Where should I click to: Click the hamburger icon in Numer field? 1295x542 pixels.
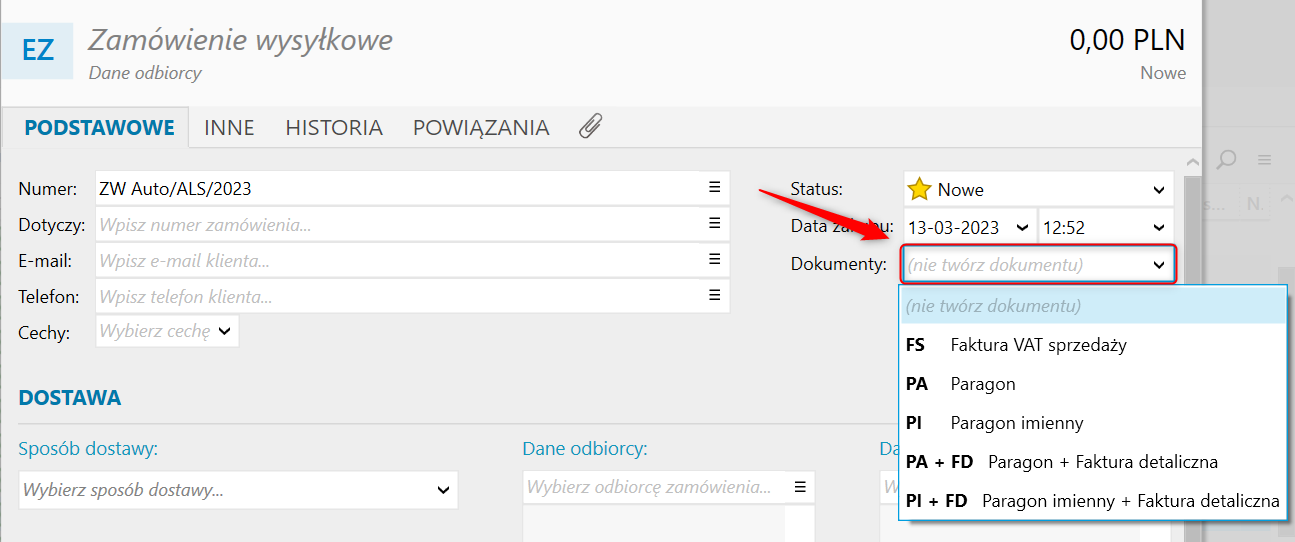click(714, 187)
